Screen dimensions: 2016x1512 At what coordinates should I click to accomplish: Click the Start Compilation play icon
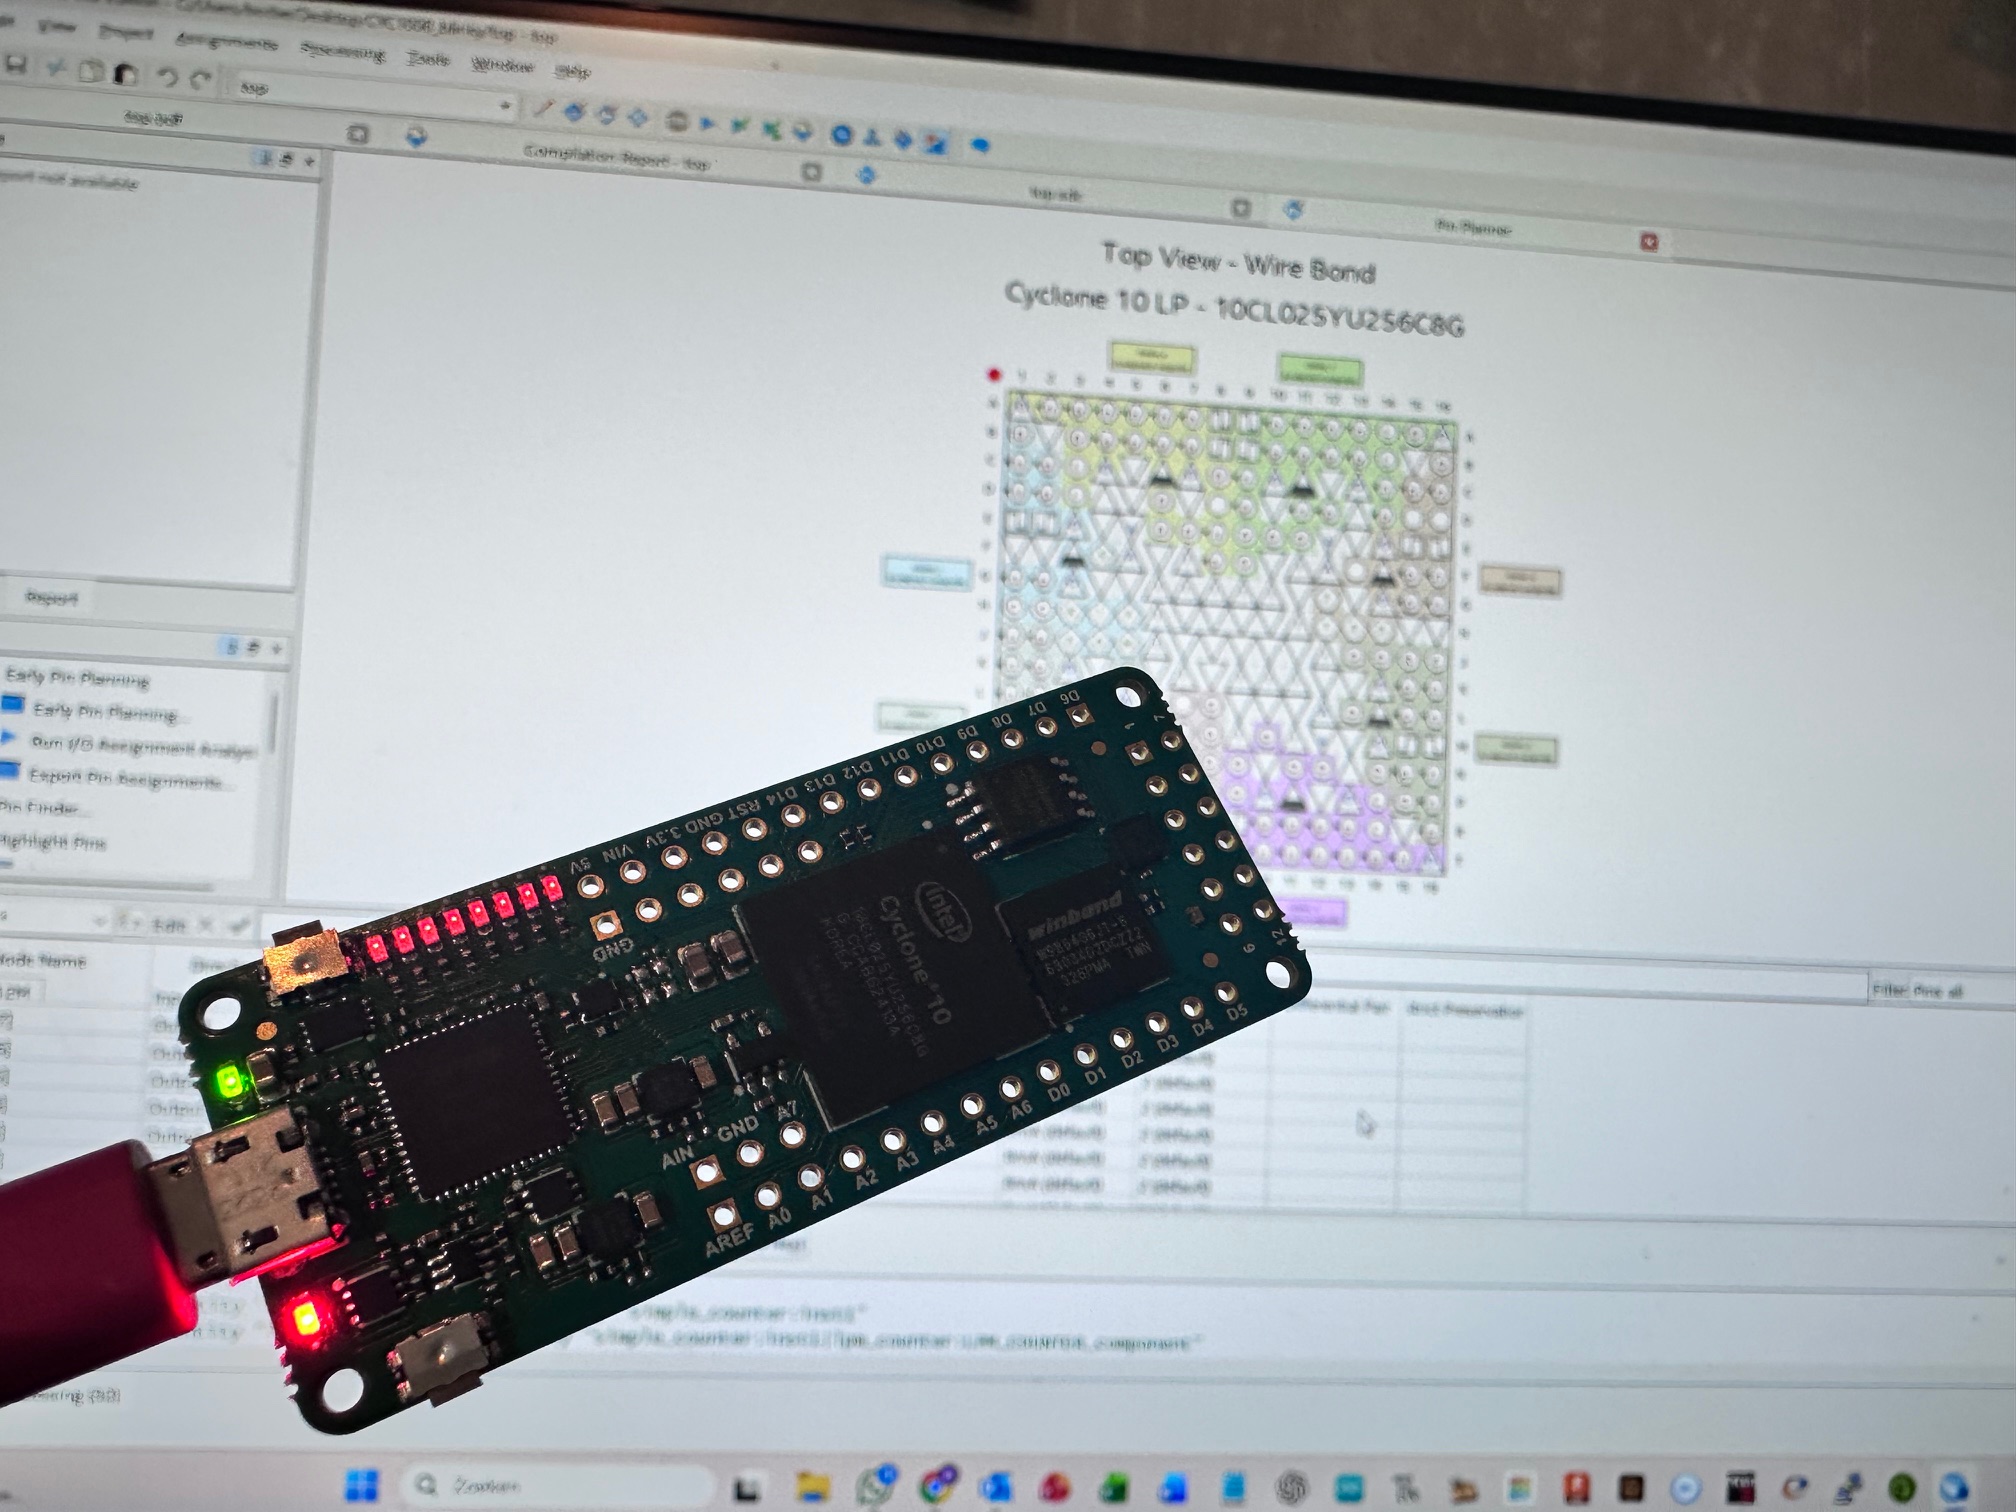[708, 124]
